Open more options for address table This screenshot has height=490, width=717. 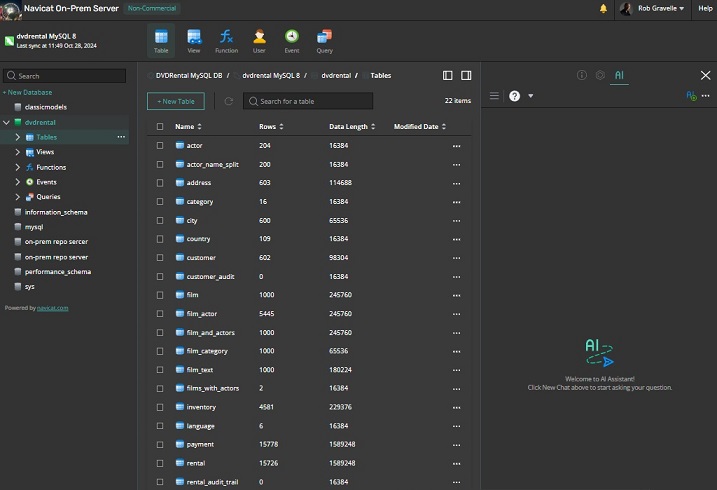(x=456, y=183)
